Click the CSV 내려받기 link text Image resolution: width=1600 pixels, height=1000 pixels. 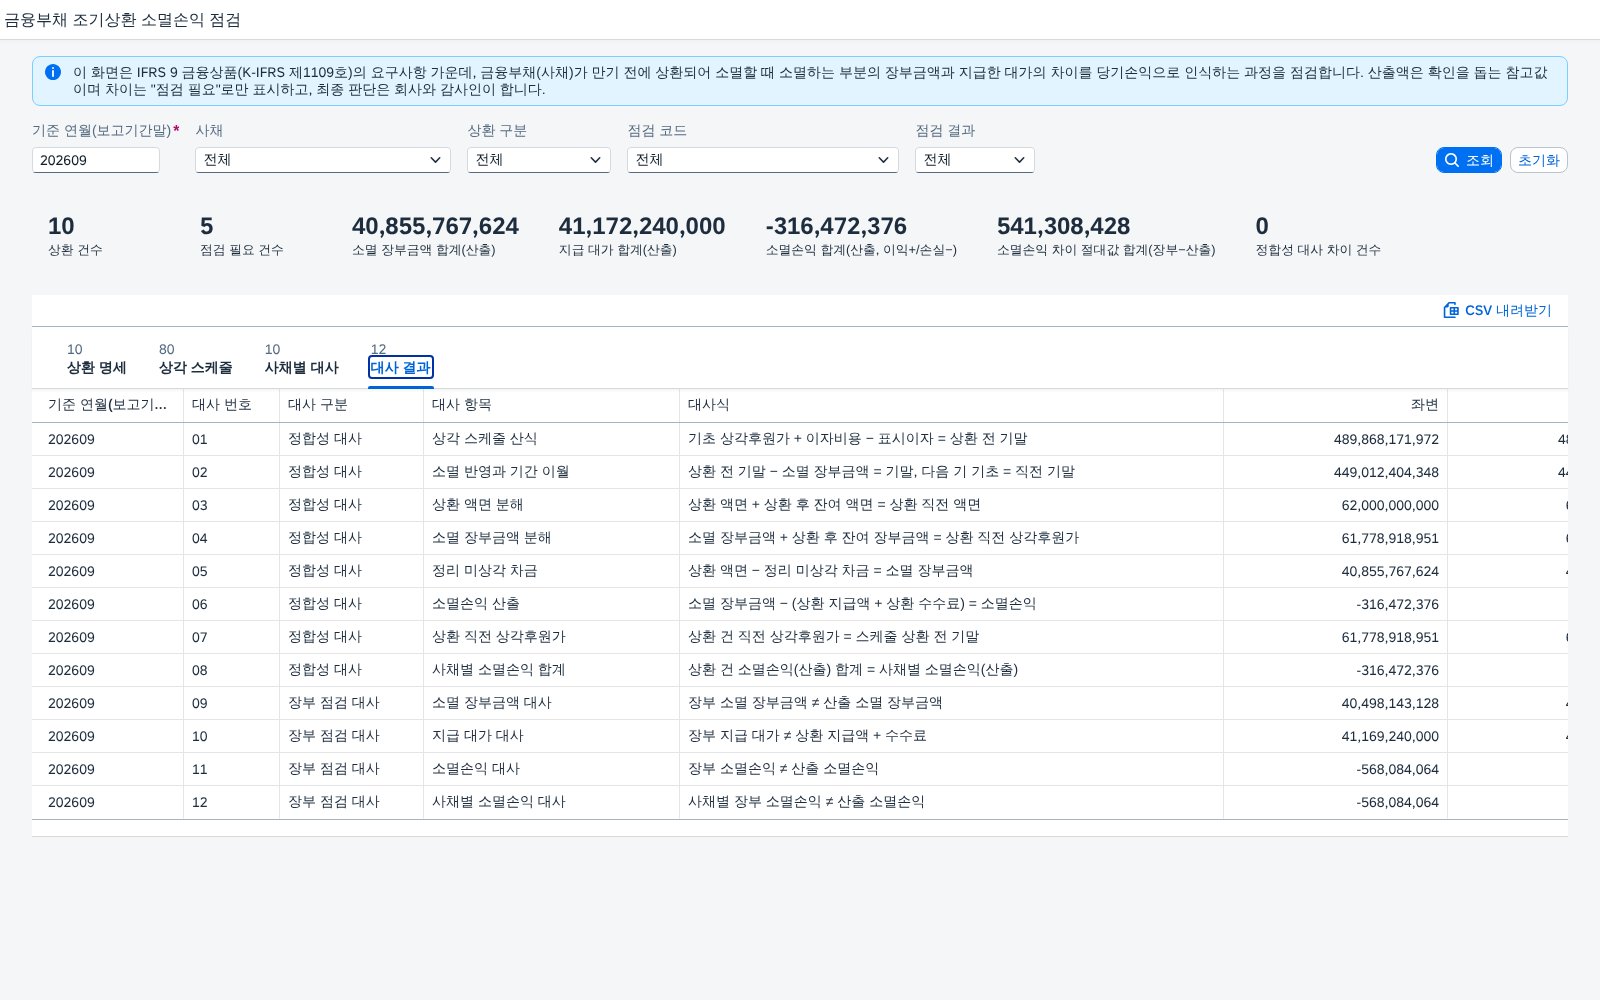[x=1508, y=310]
